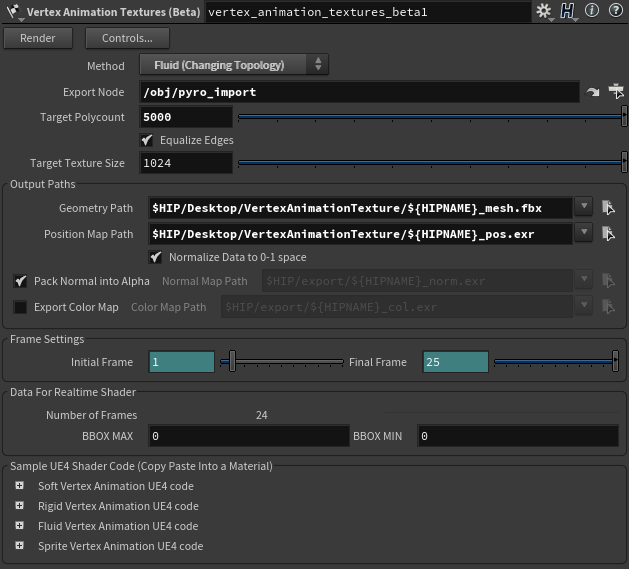Jump to Export Node operator arrow icon
The image size is (629, 569).
(x=593, y=92)
